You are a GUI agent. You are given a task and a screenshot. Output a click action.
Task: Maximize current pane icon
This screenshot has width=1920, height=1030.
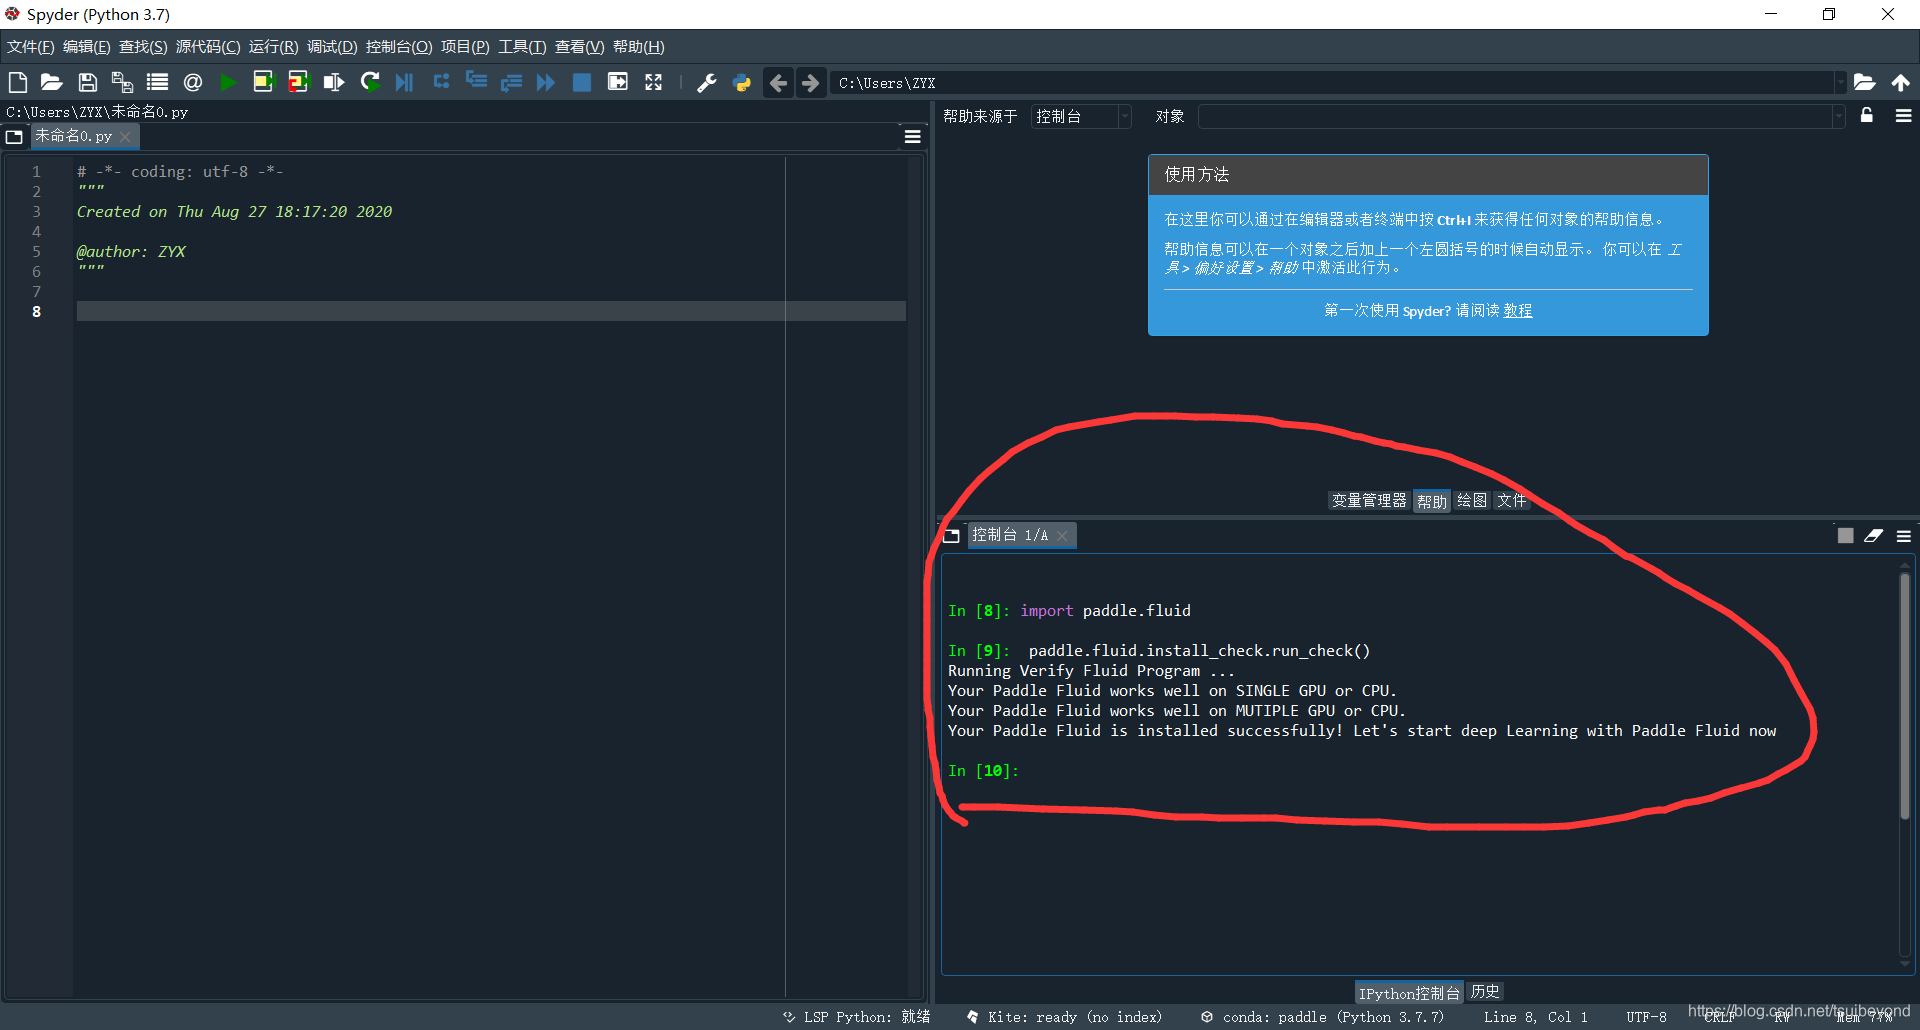click(x=618, y=83)
